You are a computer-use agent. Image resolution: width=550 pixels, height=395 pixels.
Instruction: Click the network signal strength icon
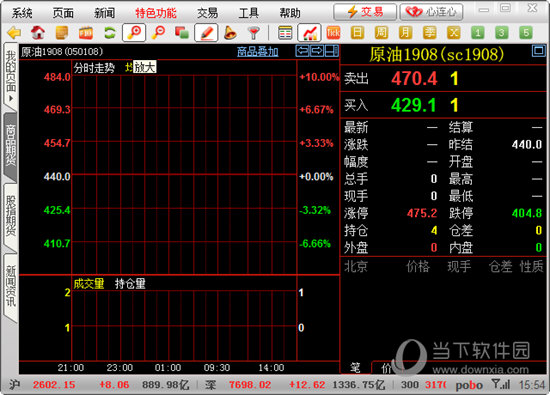click(x=501, y=385)
